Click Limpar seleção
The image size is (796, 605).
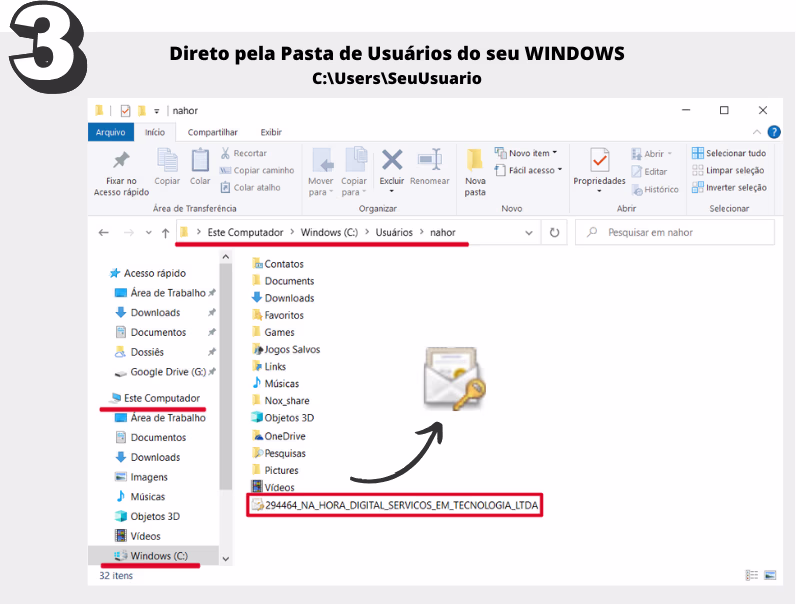(x=728, y=170)
